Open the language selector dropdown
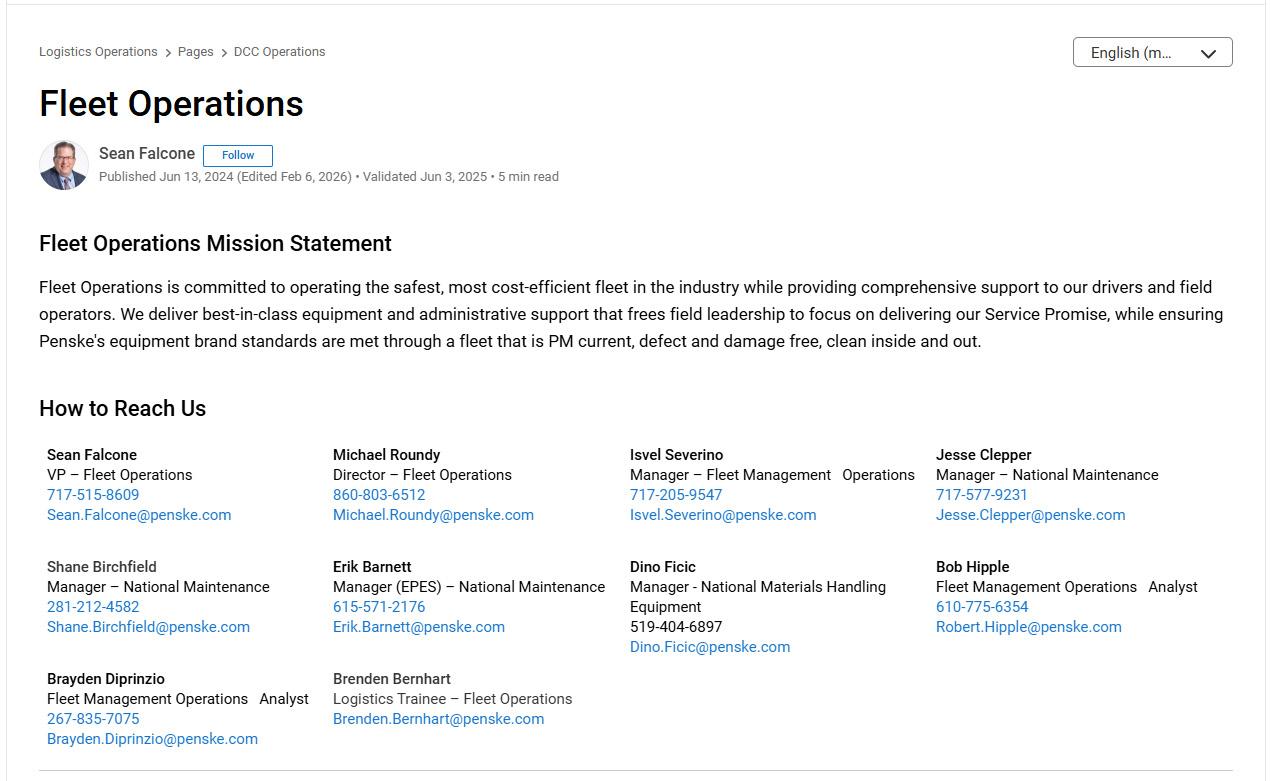 (1152, 53)
